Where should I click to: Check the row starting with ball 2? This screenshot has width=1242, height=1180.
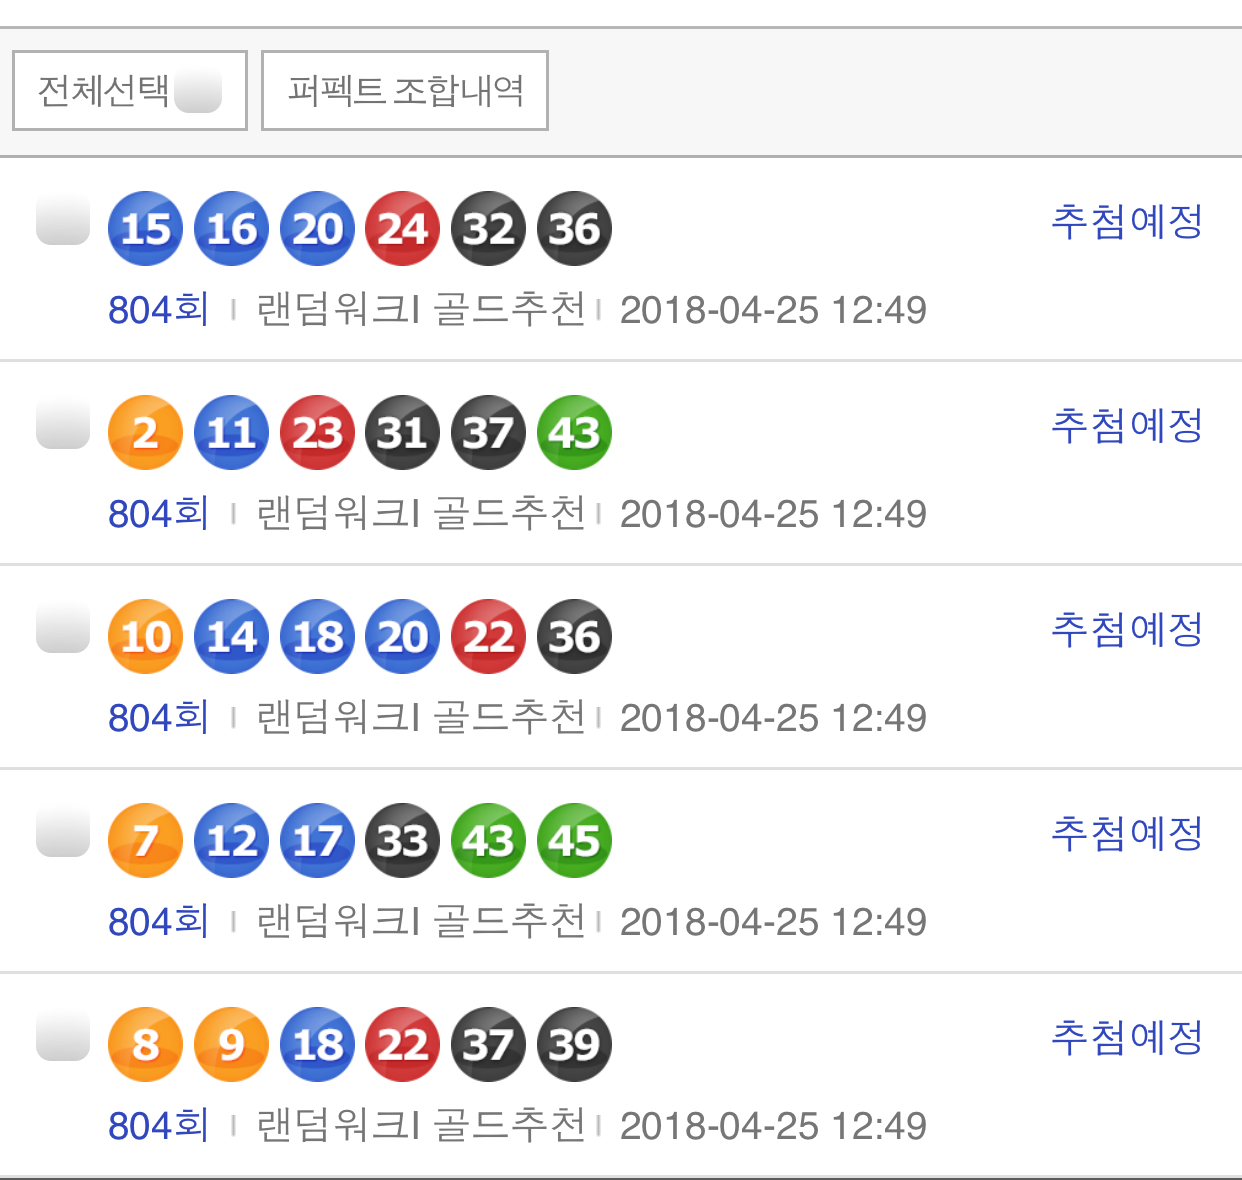tap(63, 424)
